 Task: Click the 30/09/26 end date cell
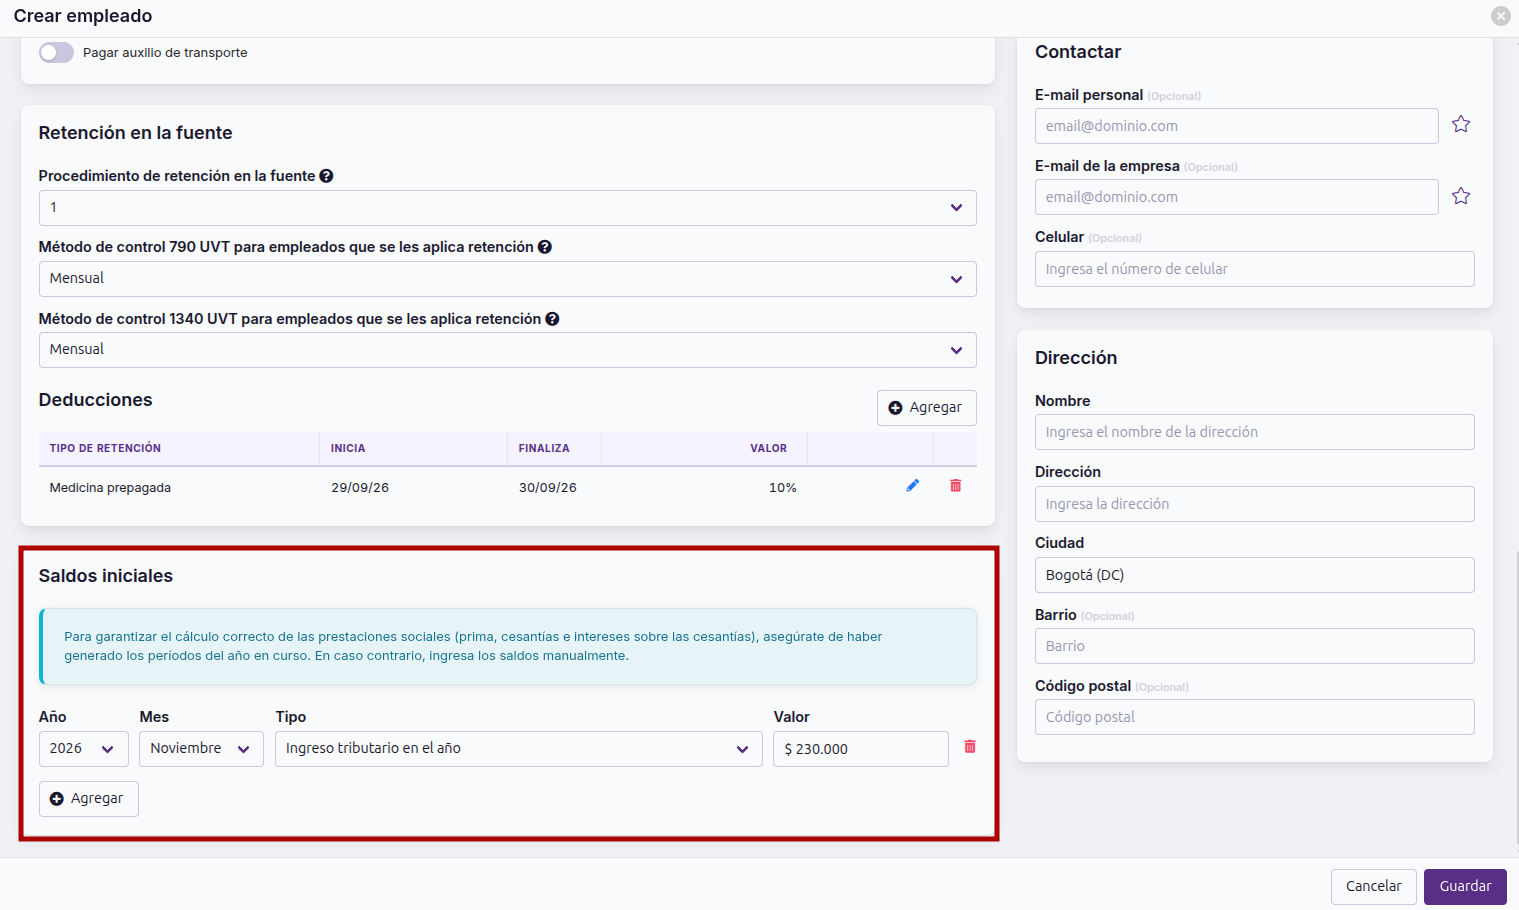547,488
